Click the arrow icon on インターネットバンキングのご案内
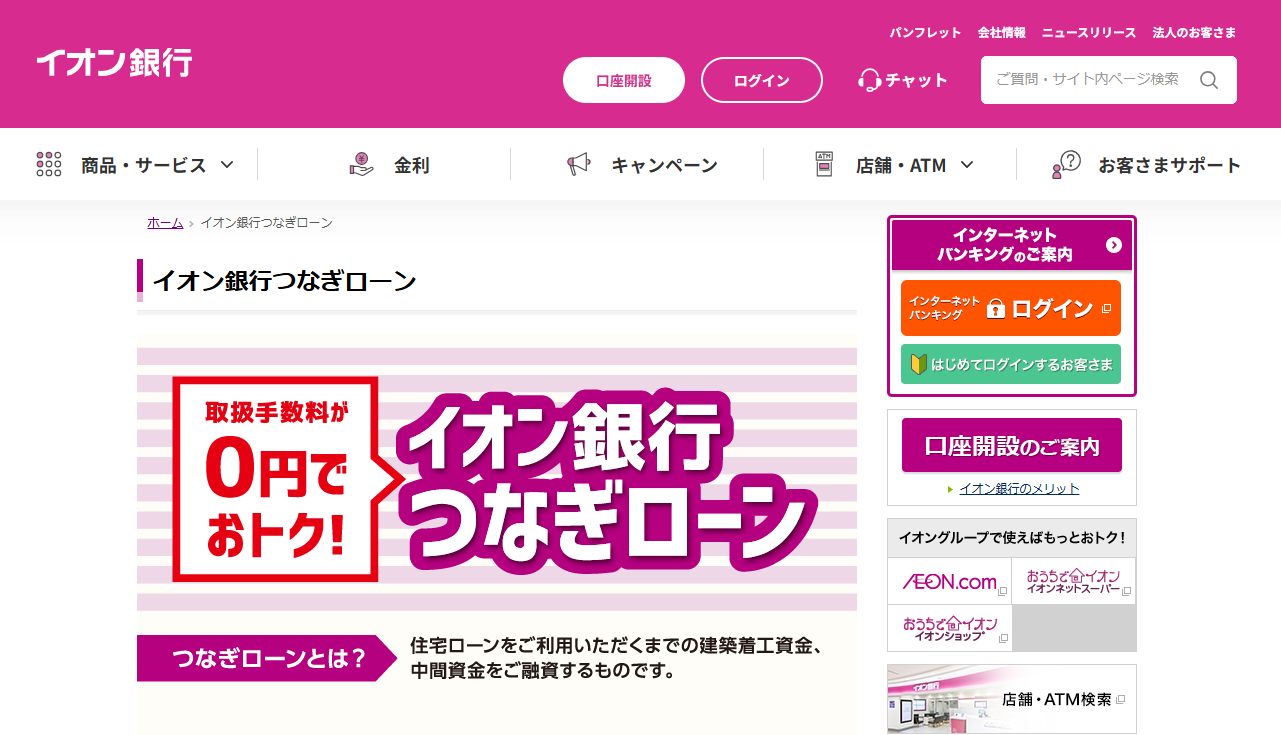The image size is (1281, 735). pyautogui.click(x=1114, y=245)
